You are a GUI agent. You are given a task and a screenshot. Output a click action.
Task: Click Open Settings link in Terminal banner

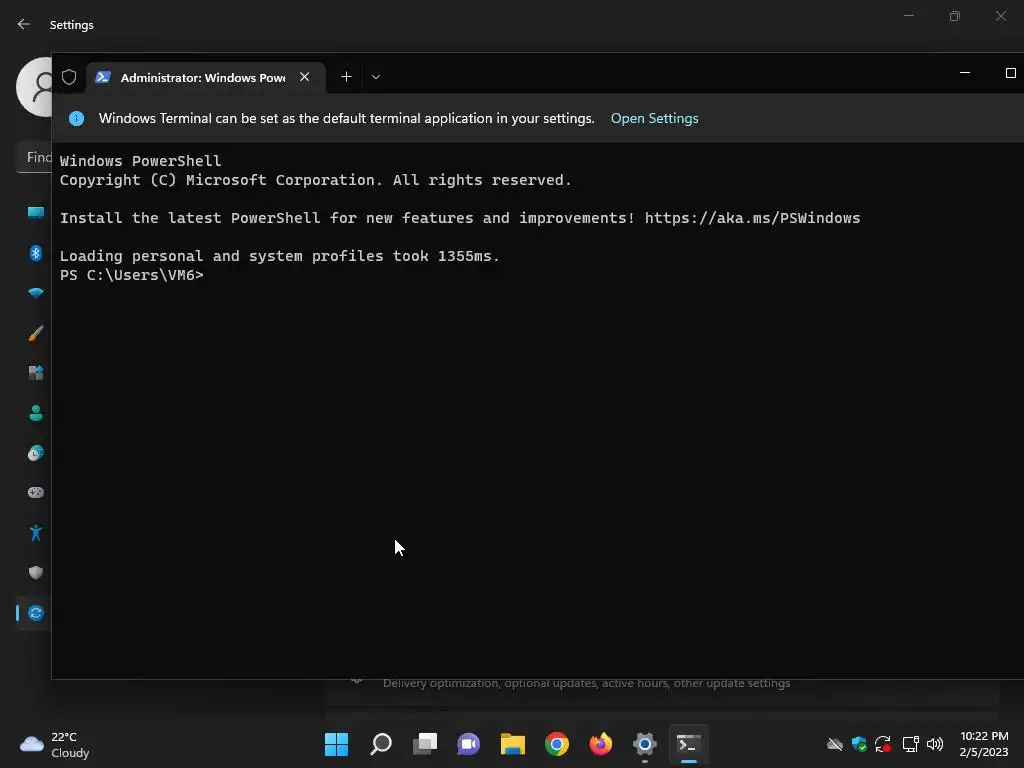tap(654, 118)
